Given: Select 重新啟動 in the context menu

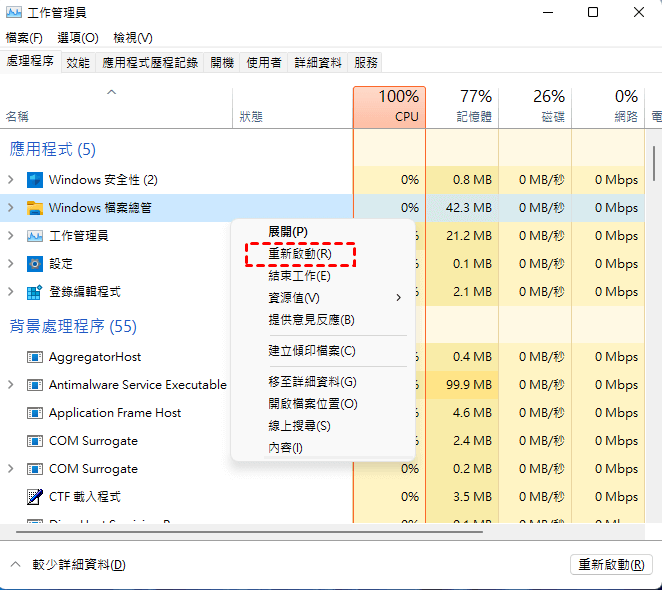Looking at the screenshot, I should tap(300, 254).
